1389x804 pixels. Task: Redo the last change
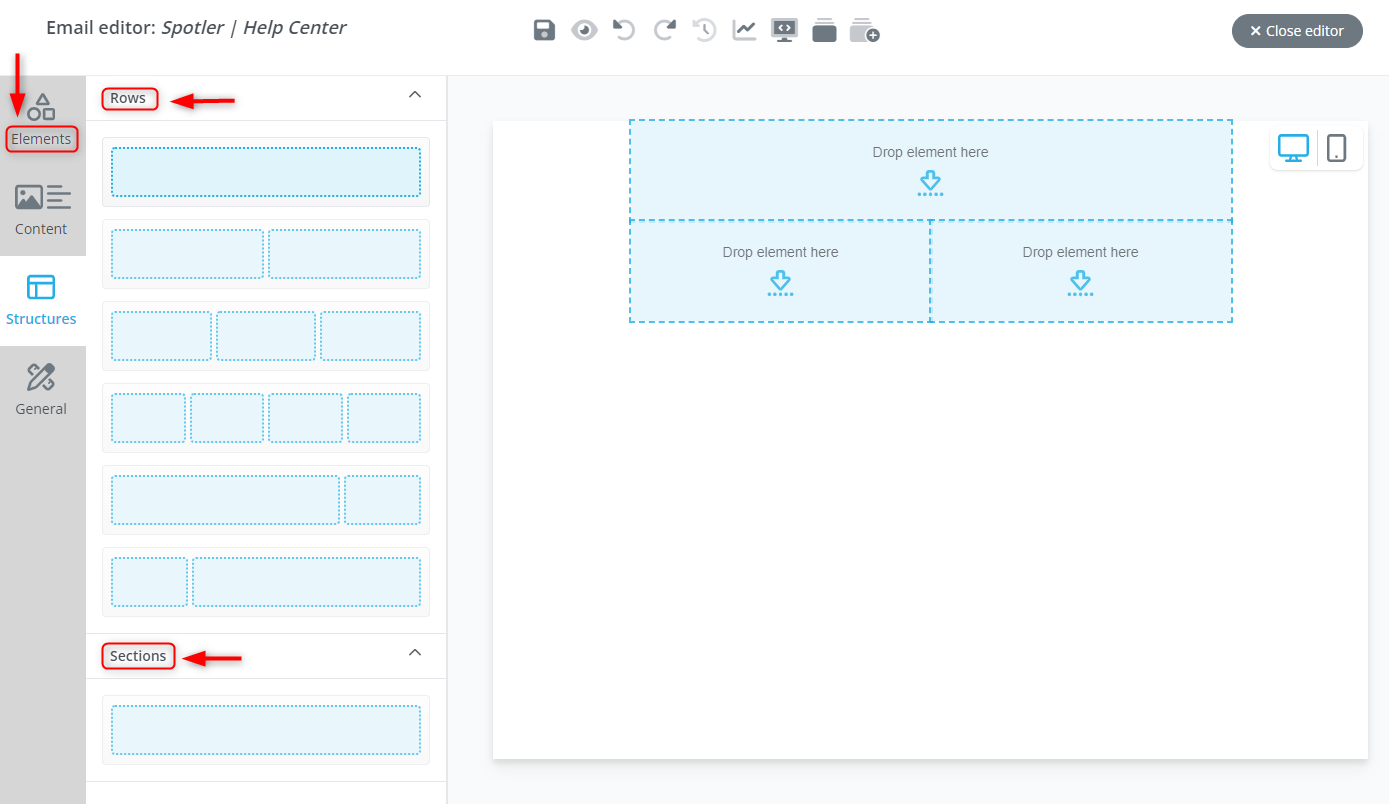pyautogui.click(x=663, y=30)
